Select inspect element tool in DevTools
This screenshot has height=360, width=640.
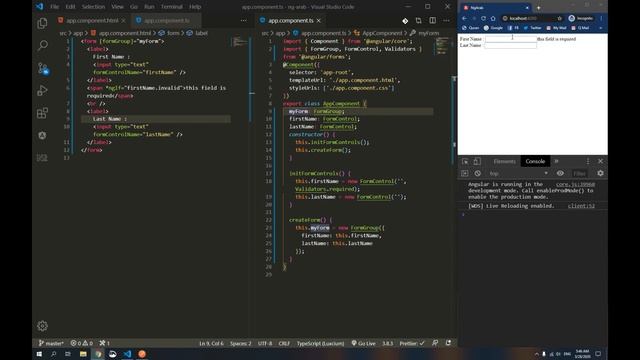click(465, 162)
